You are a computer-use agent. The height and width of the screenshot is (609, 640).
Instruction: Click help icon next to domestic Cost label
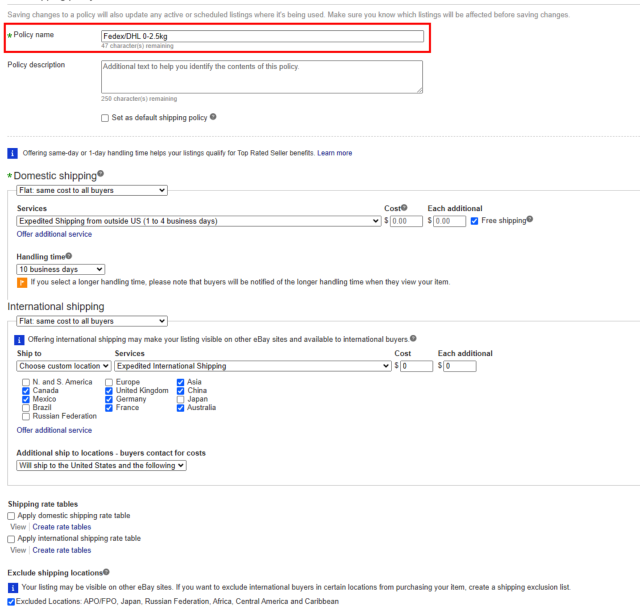pos(404,208)
